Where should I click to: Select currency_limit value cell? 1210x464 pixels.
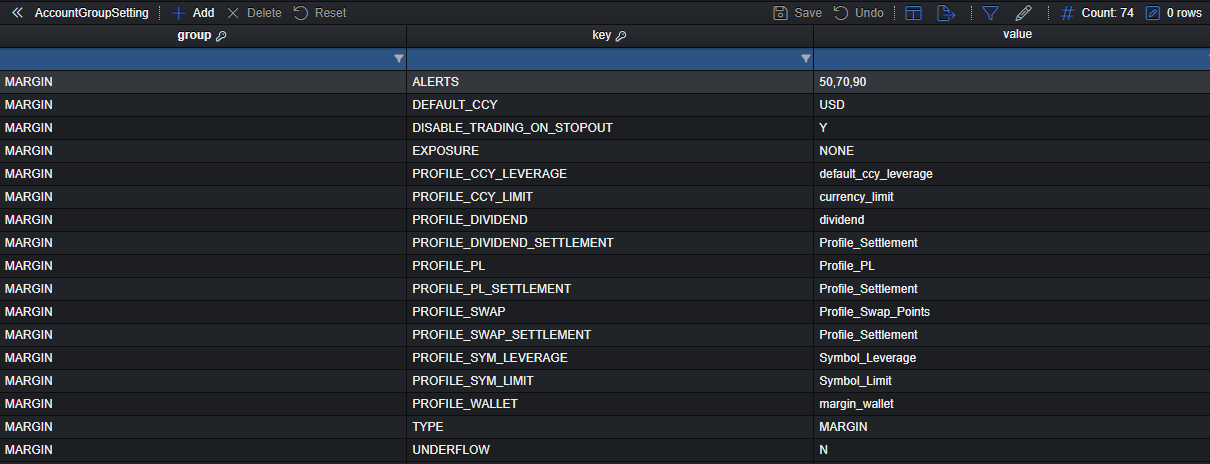[1012, 197]
